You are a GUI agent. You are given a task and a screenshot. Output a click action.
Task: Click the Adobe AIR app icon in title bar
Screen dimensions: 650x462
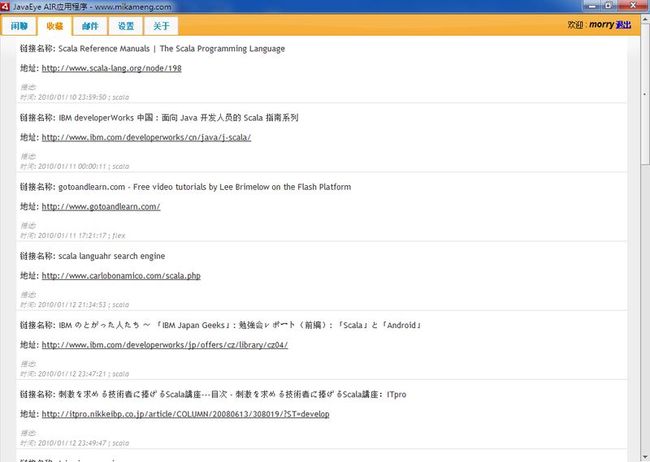pyautogui.click(x=5, y=6)
